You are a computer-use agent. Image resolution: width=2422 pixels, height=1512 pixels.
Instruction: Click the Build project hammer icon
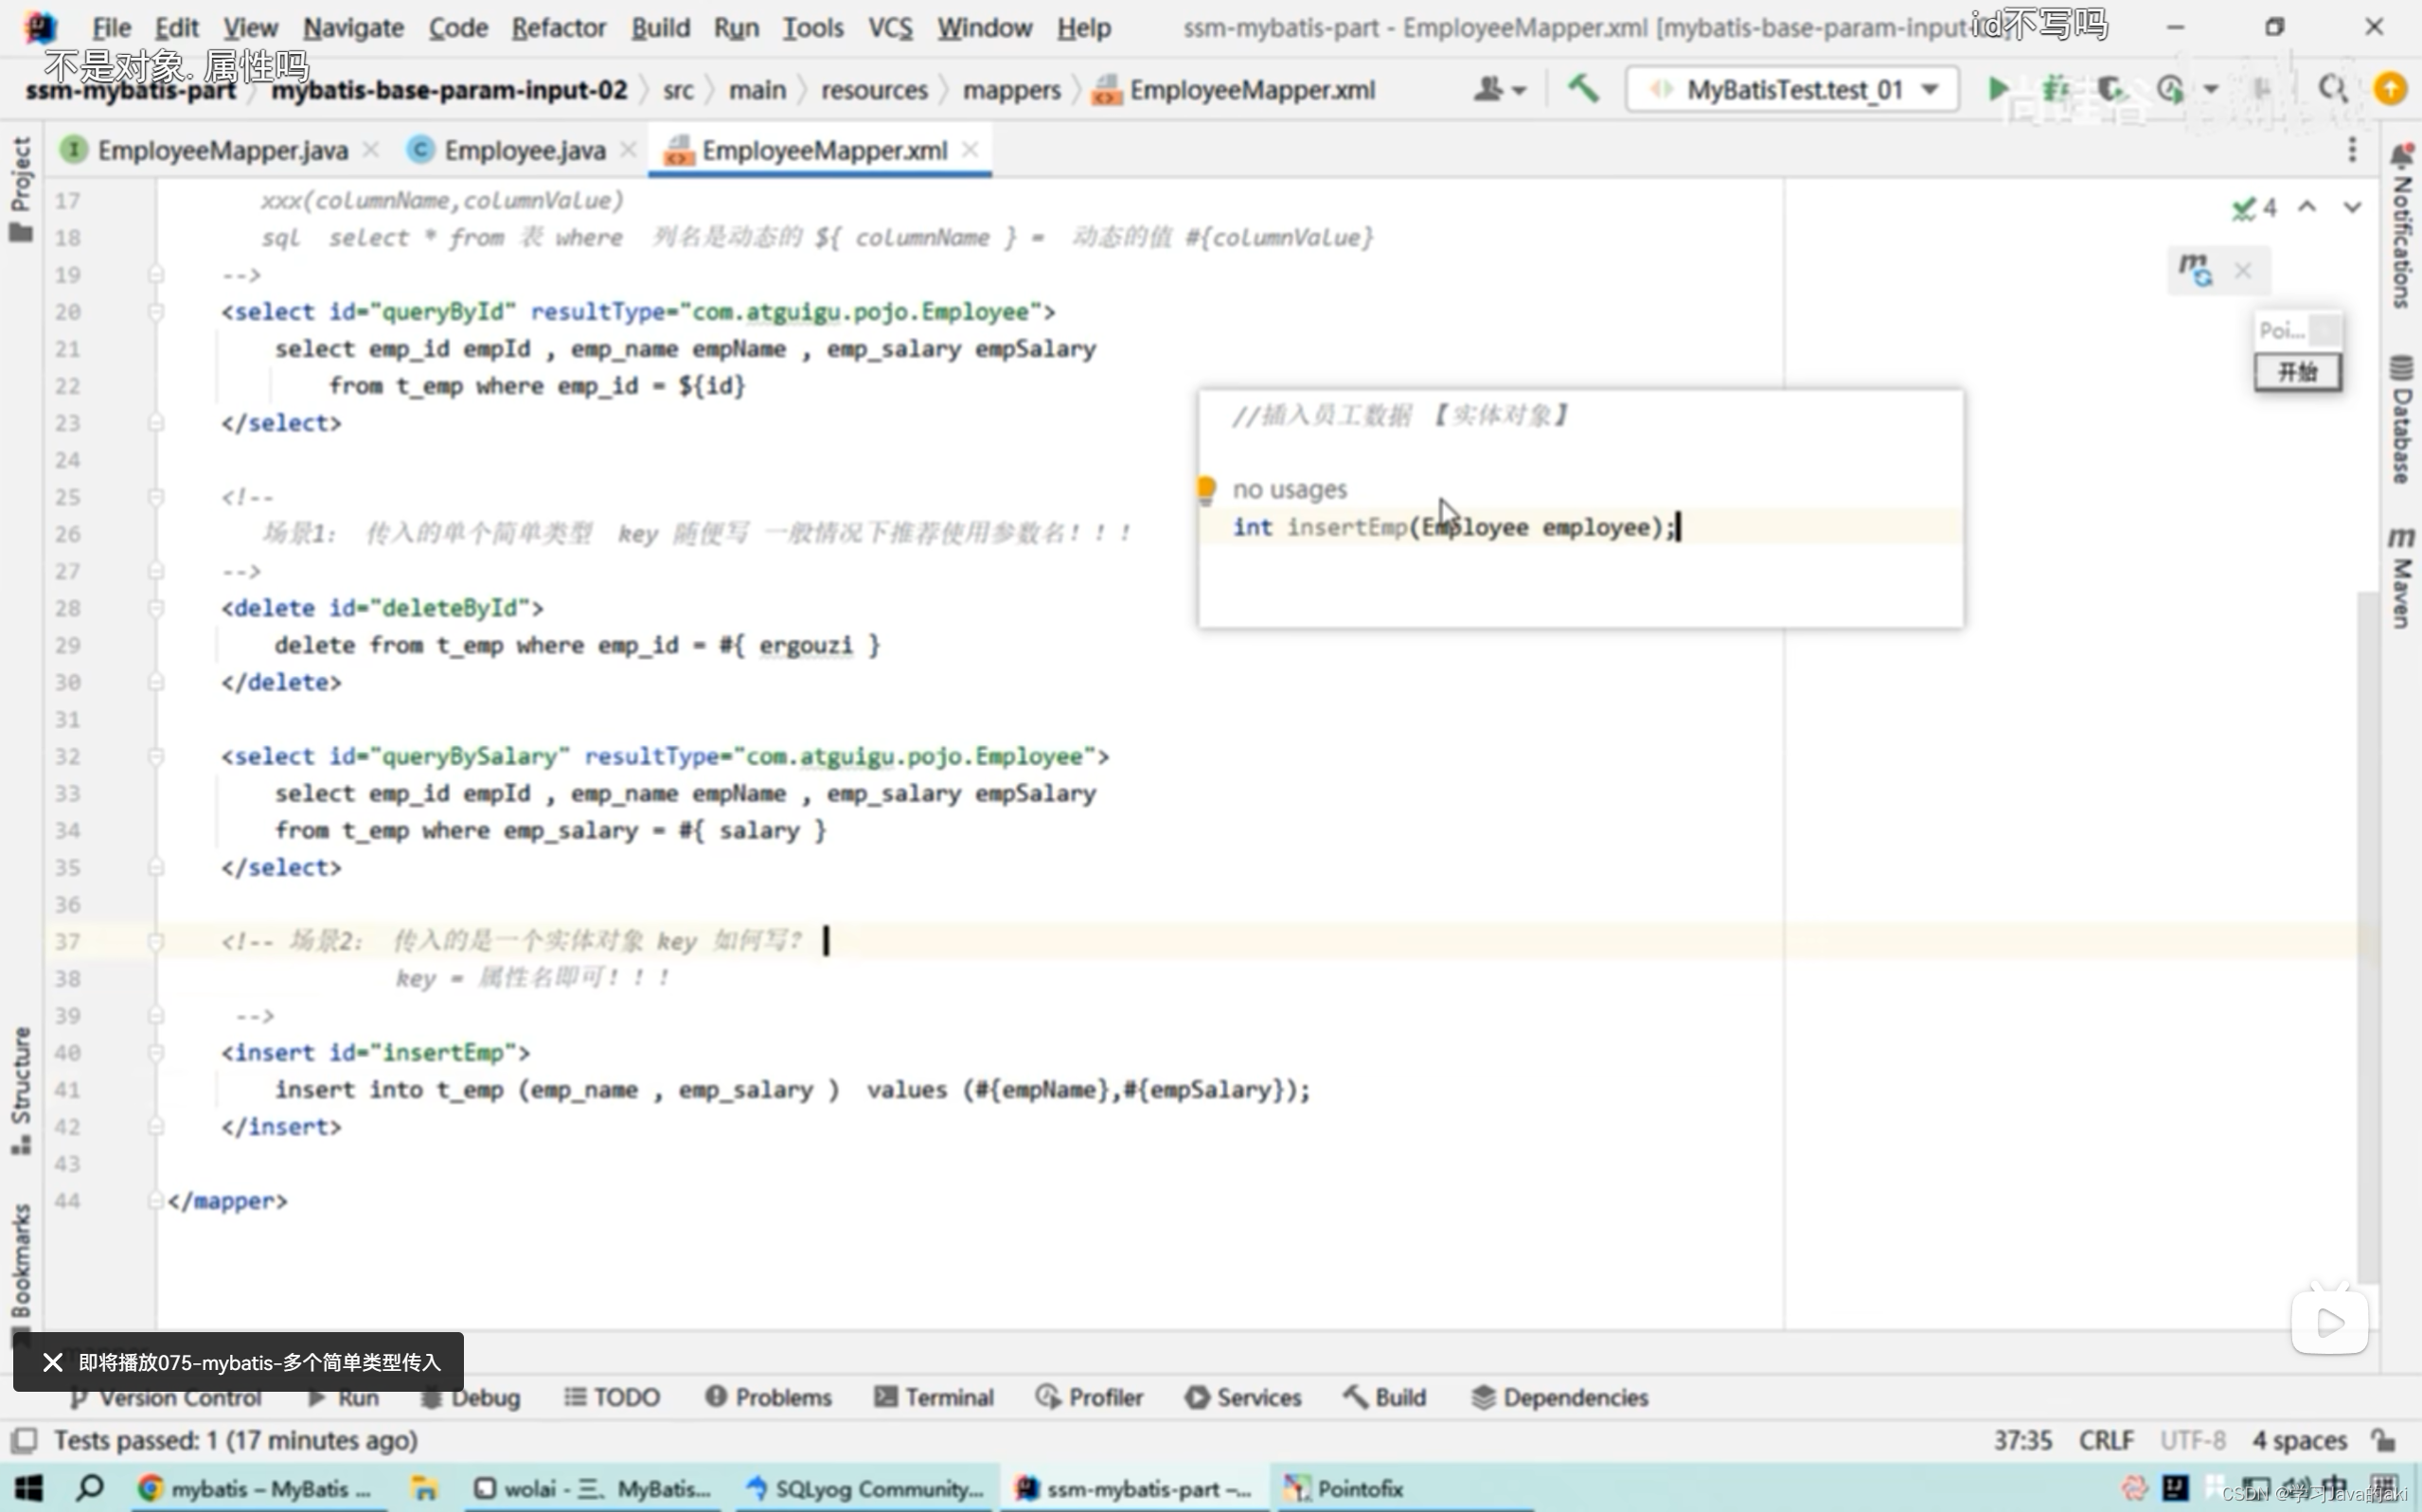[1583, 89]
